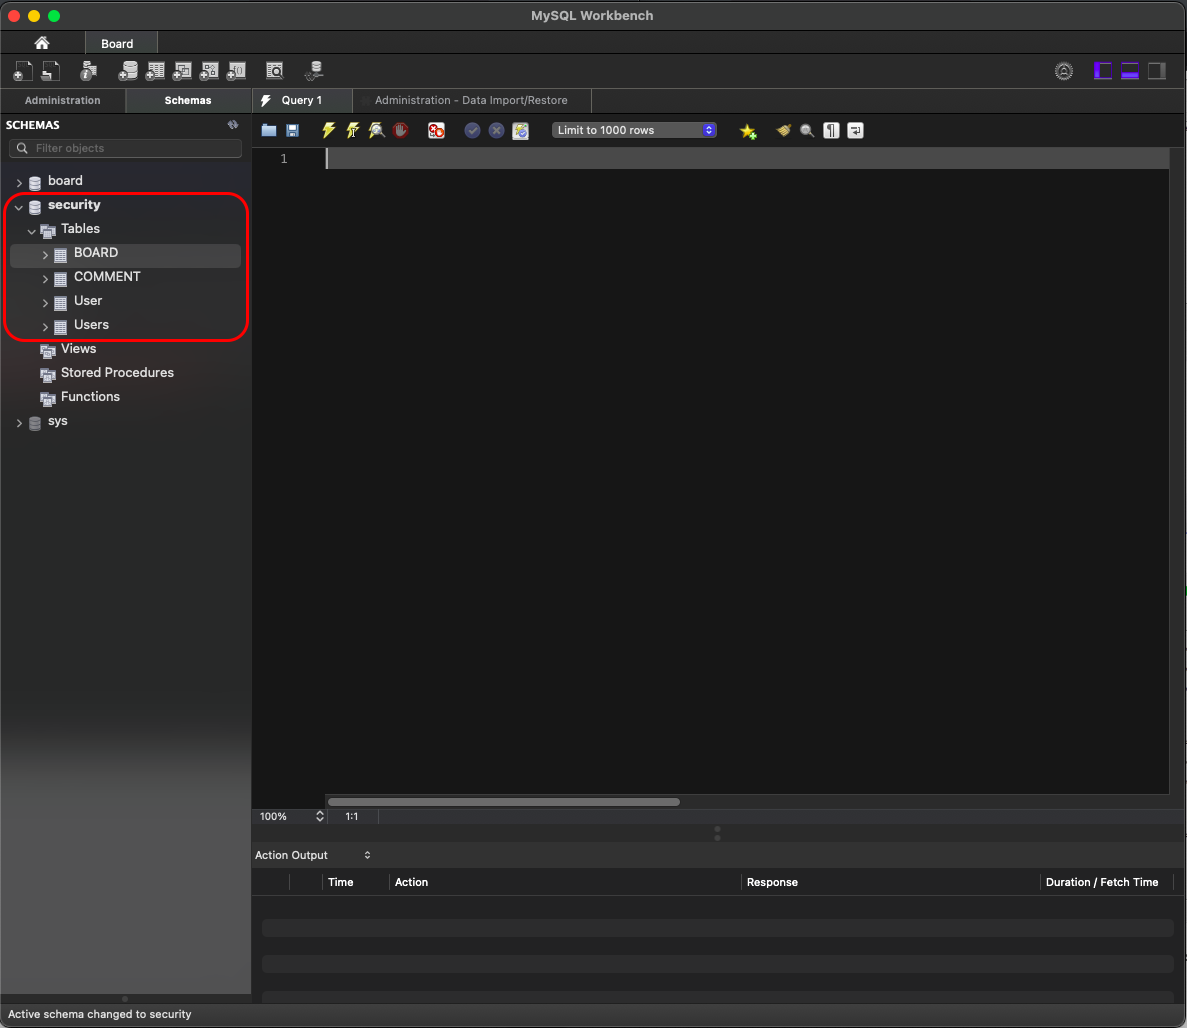The height and width of the screenshot is (1028, 1187).
Task: Create a new view from toolbar
Action: (x=182, y=71)
